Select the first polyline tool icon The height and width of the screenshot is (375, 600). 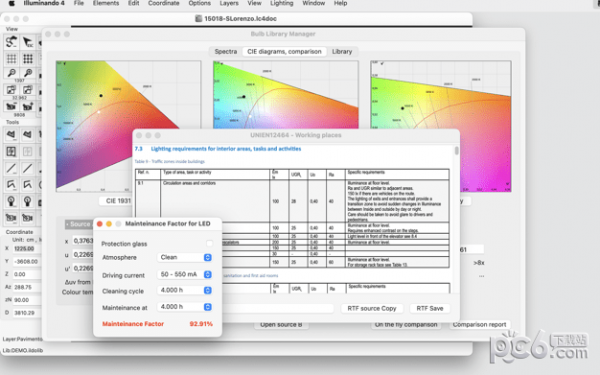point(11,185)
